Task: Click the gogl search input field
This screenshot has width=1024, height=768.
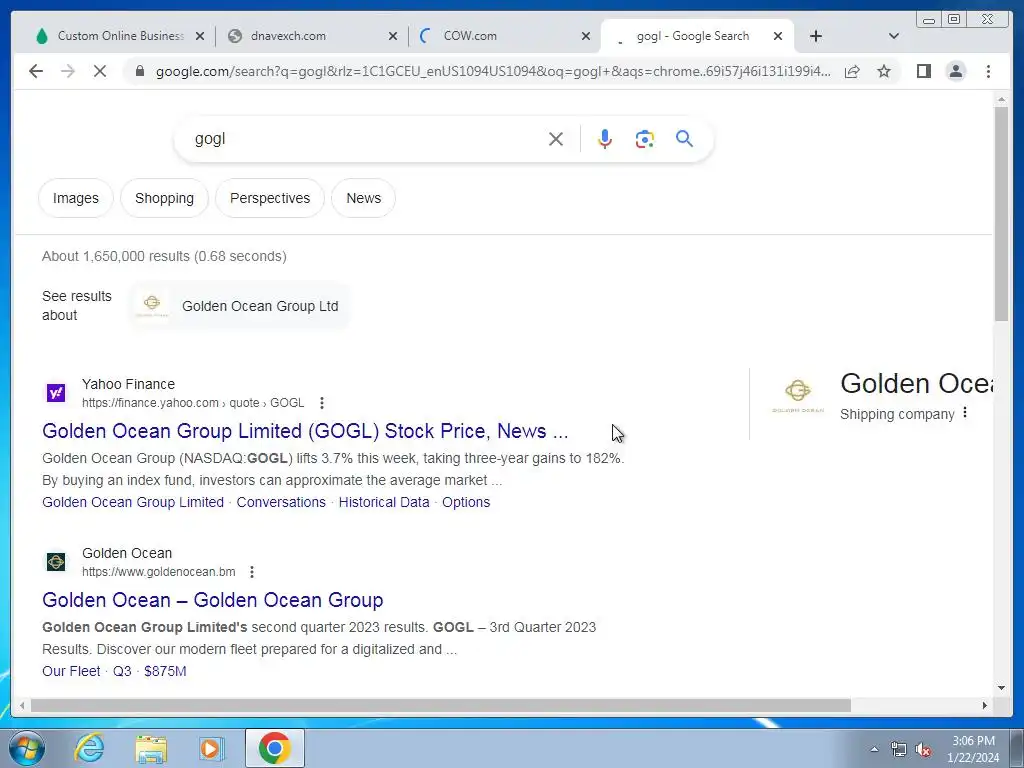Action: pyautogui.click(x=366, y=139)
